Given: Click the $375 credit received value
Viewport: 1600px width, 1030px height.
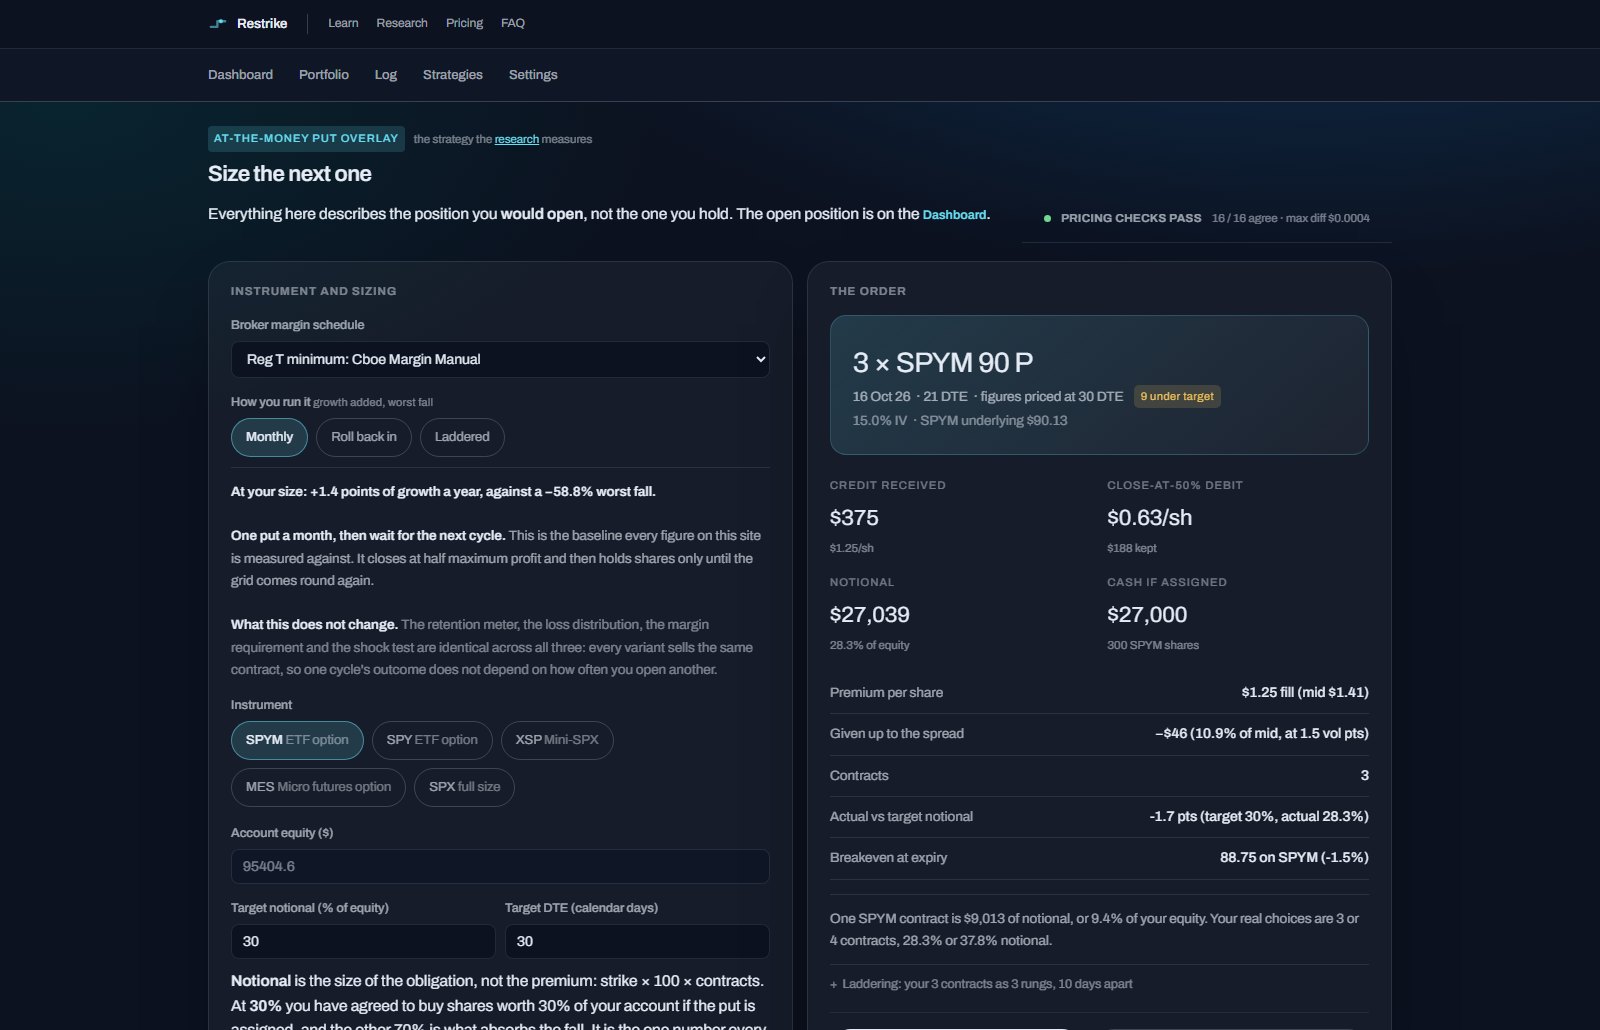Looking at the screenshot, I should pos(854,518).
